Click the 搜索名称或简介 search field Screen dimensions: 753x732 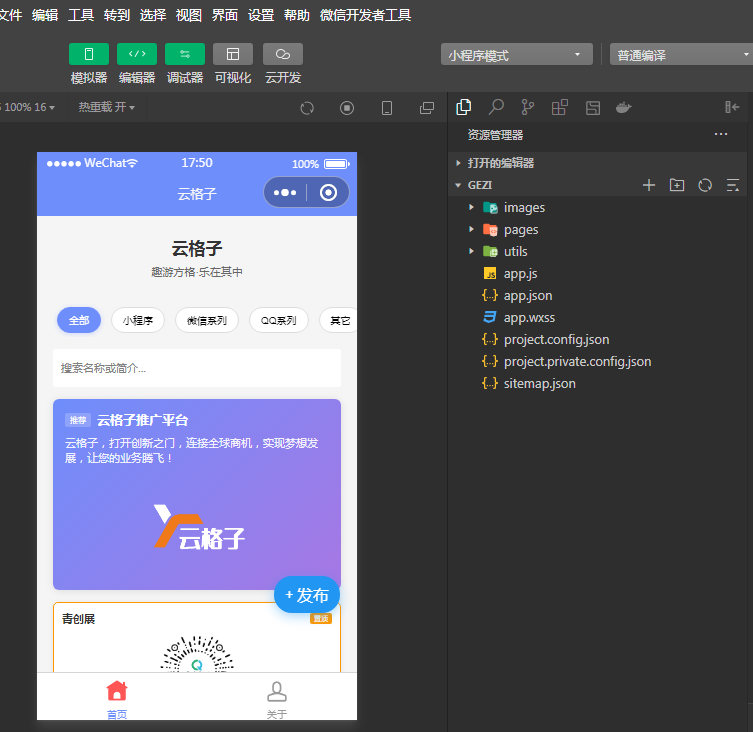point(197,368)
